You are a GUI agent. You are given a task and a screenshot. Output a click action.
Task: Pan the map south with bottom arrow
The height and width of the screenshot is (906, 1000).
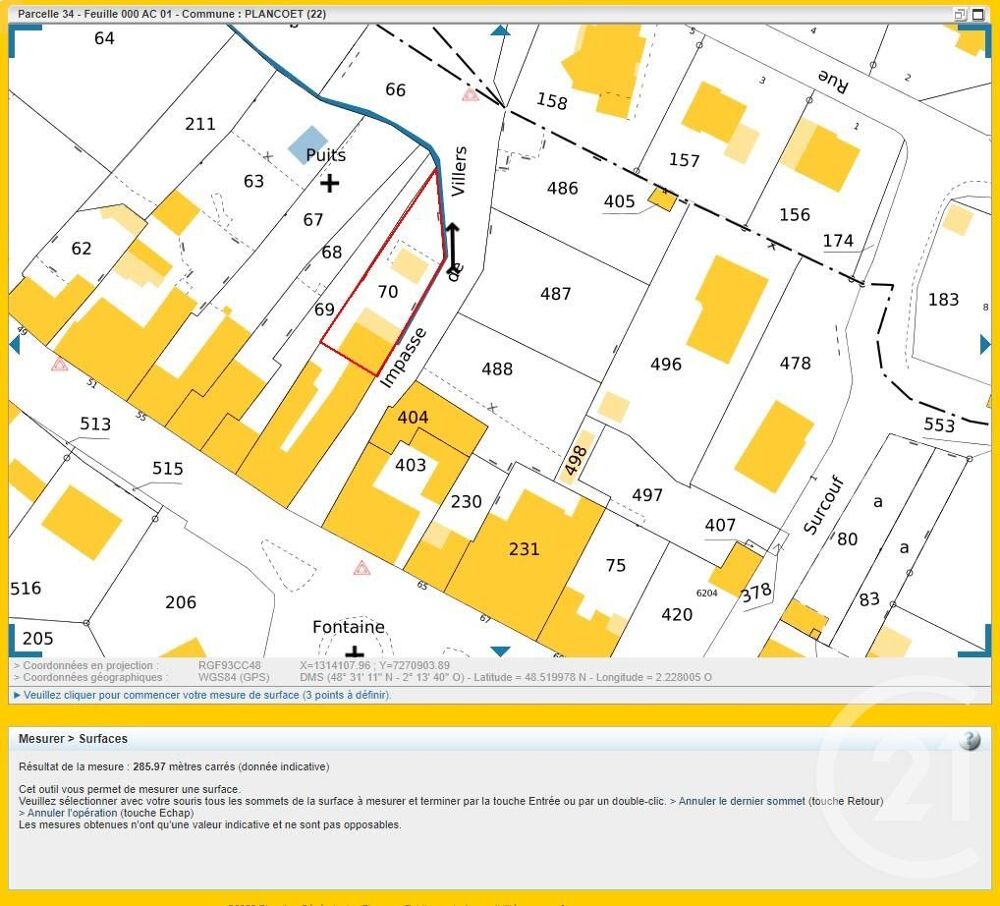tap(500, 651)
